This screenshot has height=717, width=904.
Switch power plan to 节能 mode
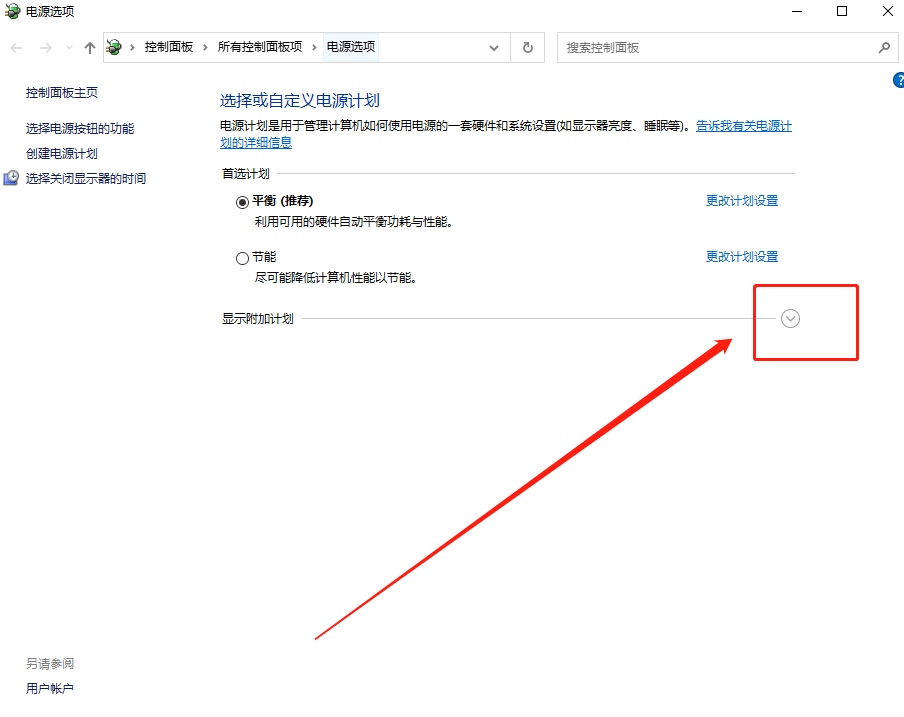(x=241, y=257)
